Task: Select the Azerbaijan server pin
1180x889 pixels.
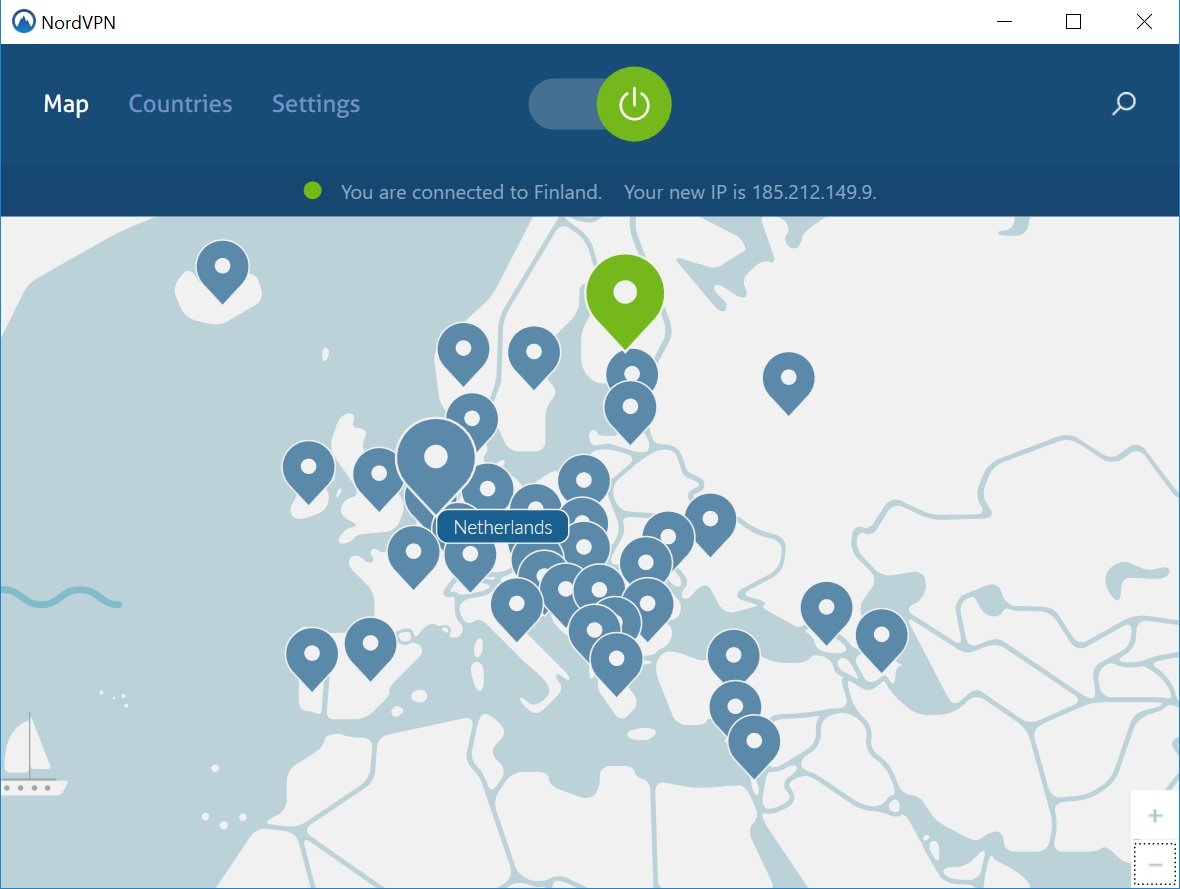Action: (x=881, y=640)
